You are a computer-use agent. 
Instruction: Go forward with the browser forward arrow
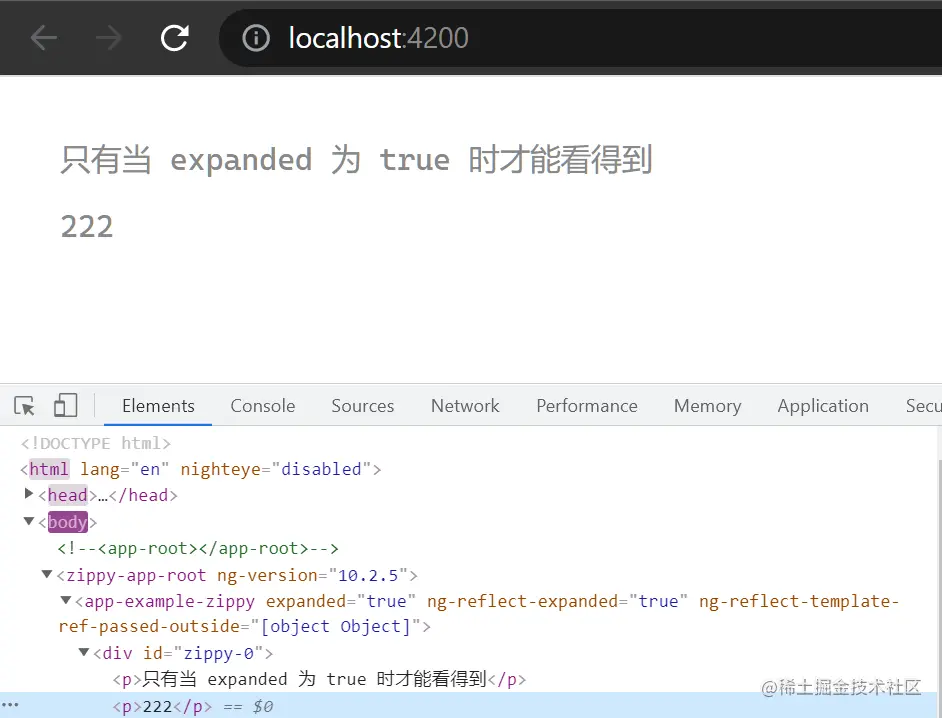coord(109,38)
